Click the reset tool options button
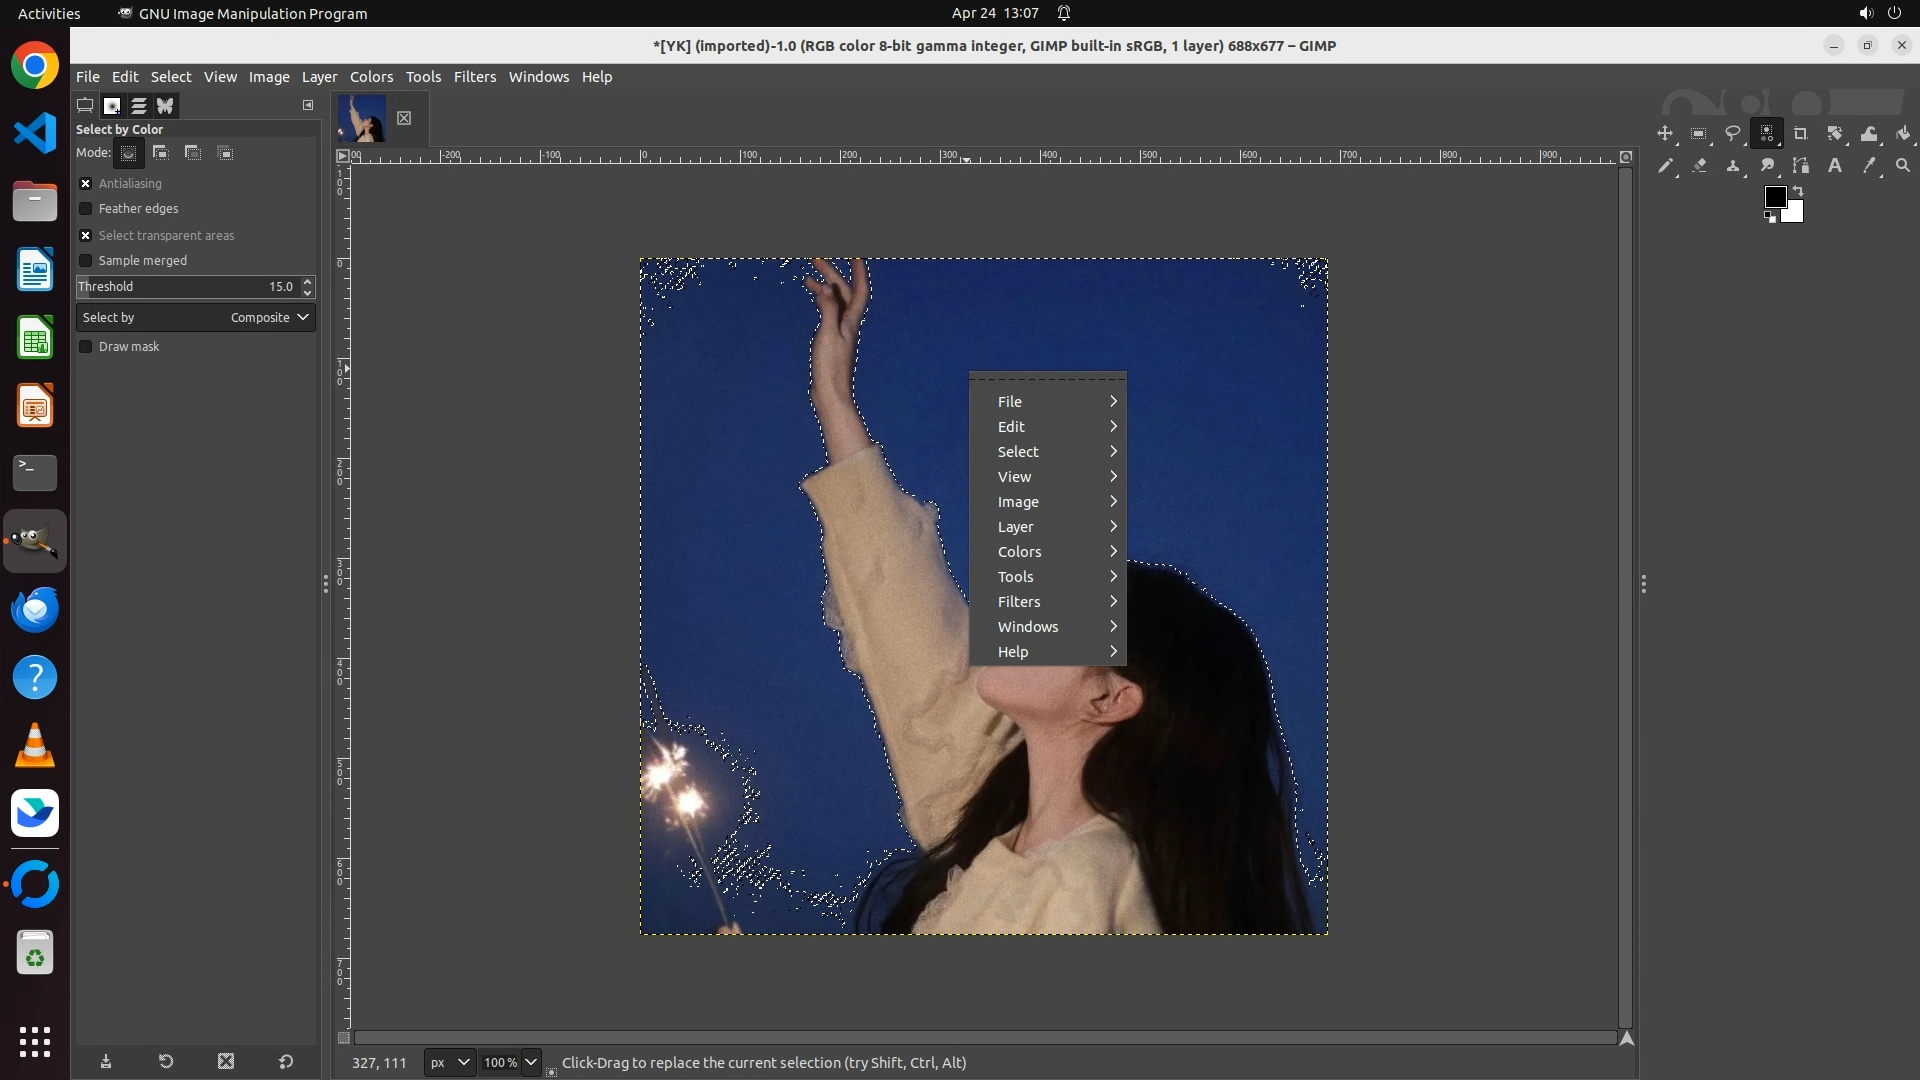Viewport: 1920px width, 1080px height. (x=286, y=1062)
